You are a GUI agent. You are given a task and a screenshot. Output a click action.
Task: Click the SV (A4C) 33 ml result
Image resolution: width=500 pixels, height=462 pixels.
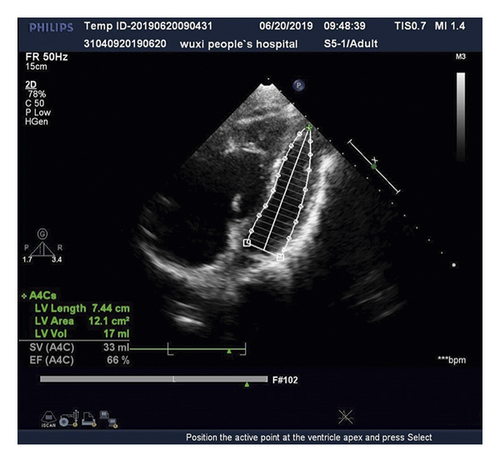(79, 347)
